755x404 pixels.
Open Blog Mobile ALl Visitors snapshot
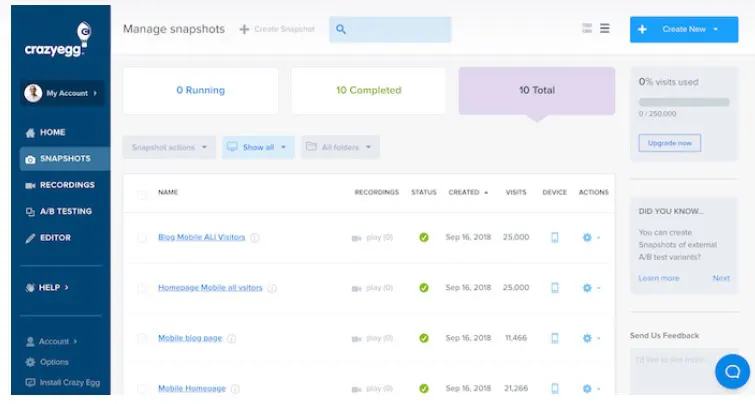pos(202,237)
